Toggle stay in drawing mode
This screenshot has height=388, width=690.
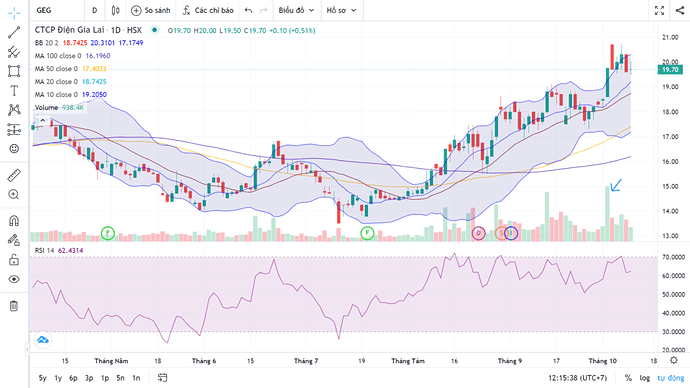(14, 240)
